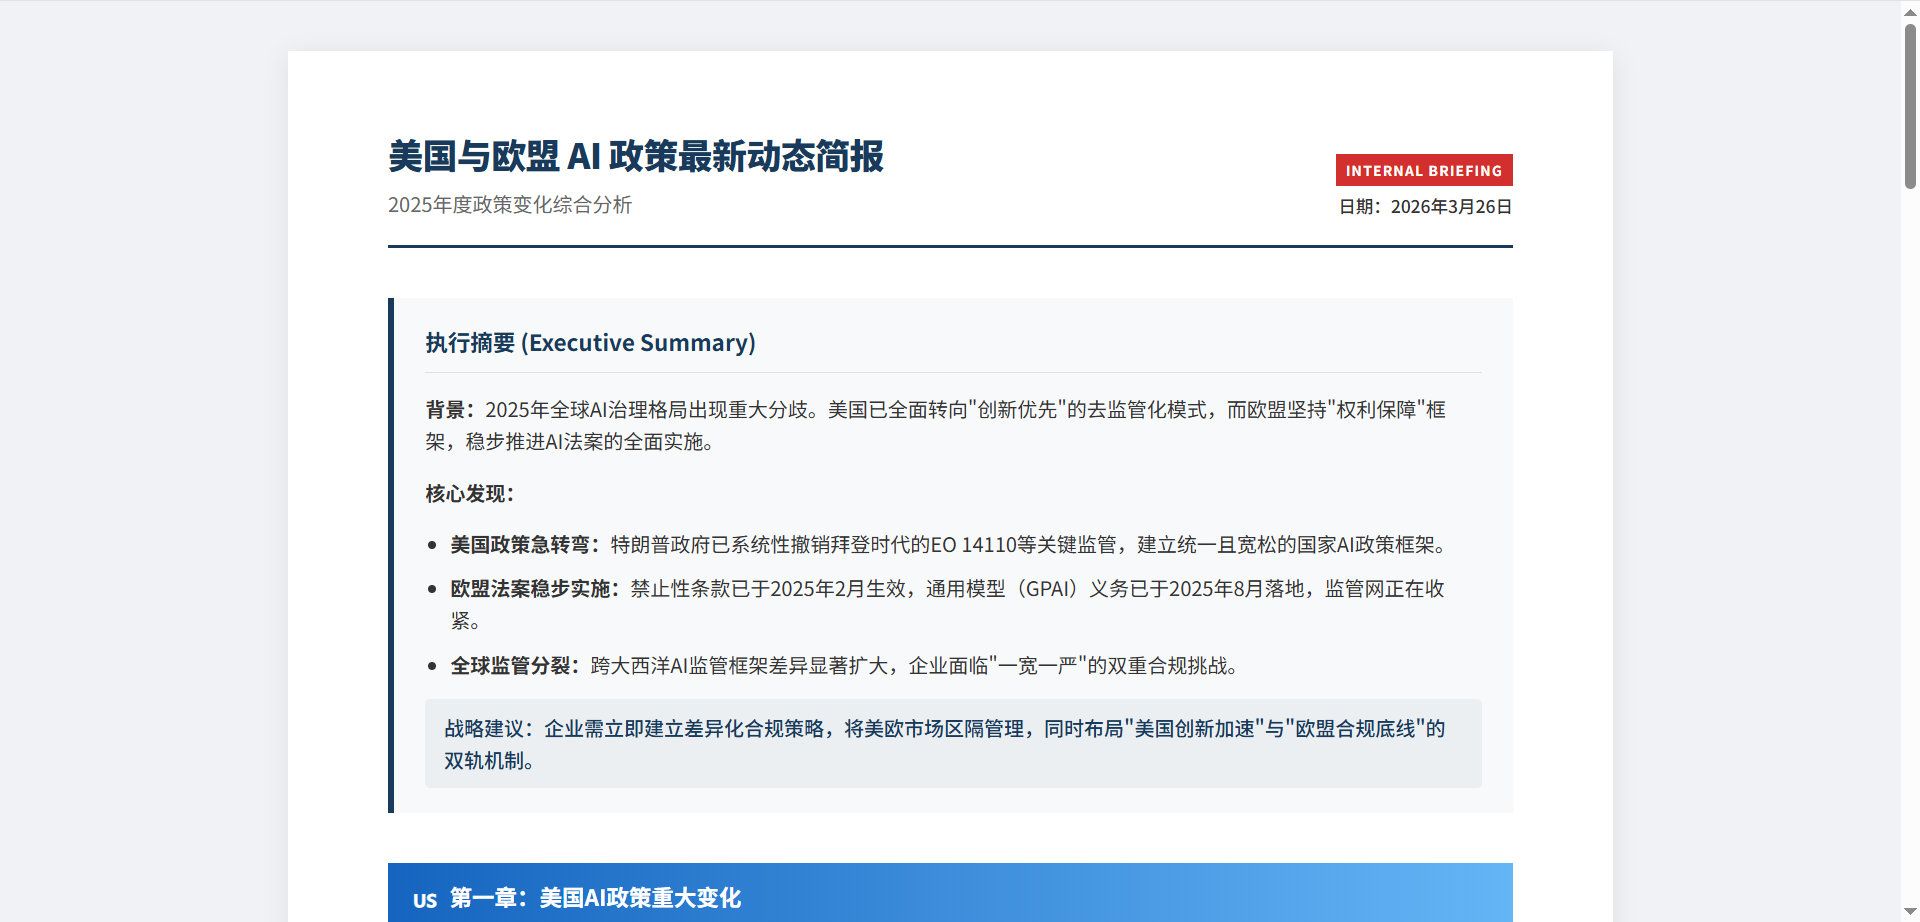Click the 背景 label in the summary
Image resolution: width=1920 pixels, height=922 pixels.
(x=446, y=410)
